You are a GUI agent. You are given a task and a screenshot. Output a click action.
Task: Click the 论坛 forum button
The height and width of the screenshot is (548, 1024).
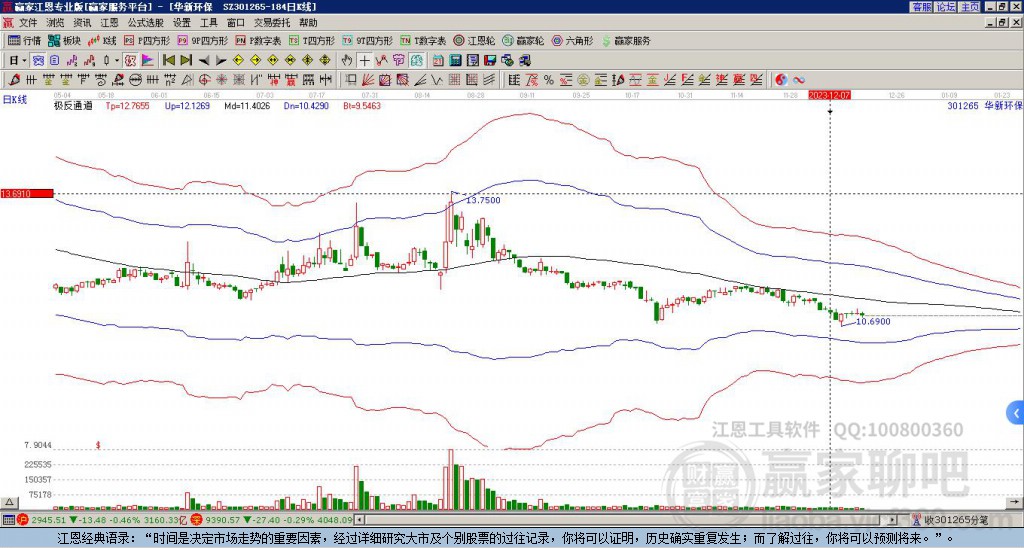pos(946,7)
